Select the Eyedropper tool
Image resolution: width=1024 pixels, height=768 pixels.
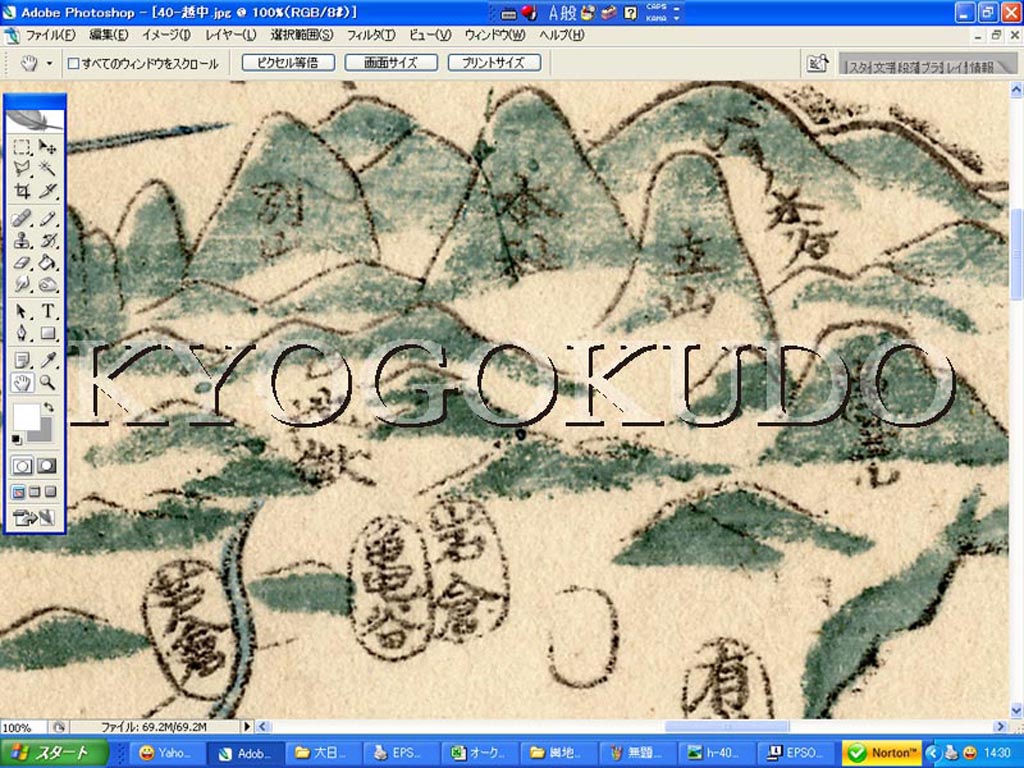[x=47, y=360]
